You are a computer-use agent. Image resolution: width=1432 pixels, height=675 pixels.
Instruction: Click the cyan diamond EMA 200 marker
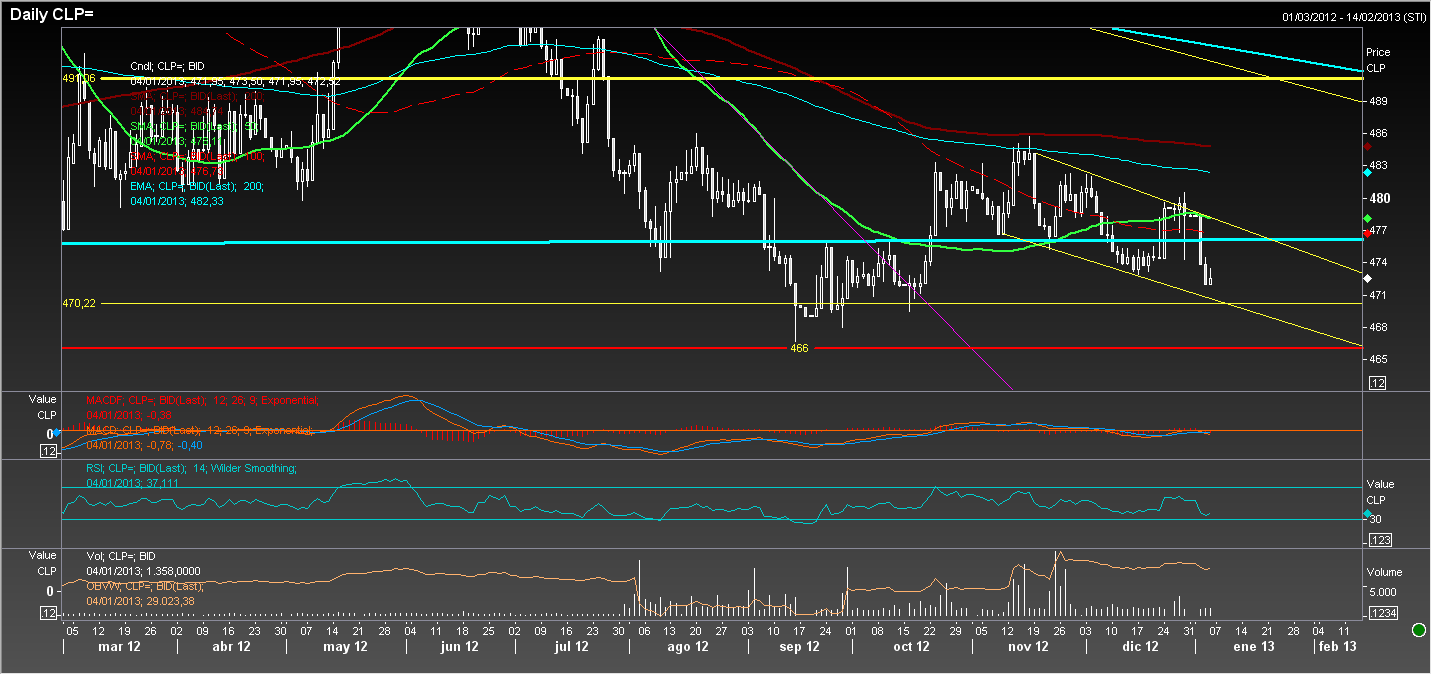(1367, 173)
